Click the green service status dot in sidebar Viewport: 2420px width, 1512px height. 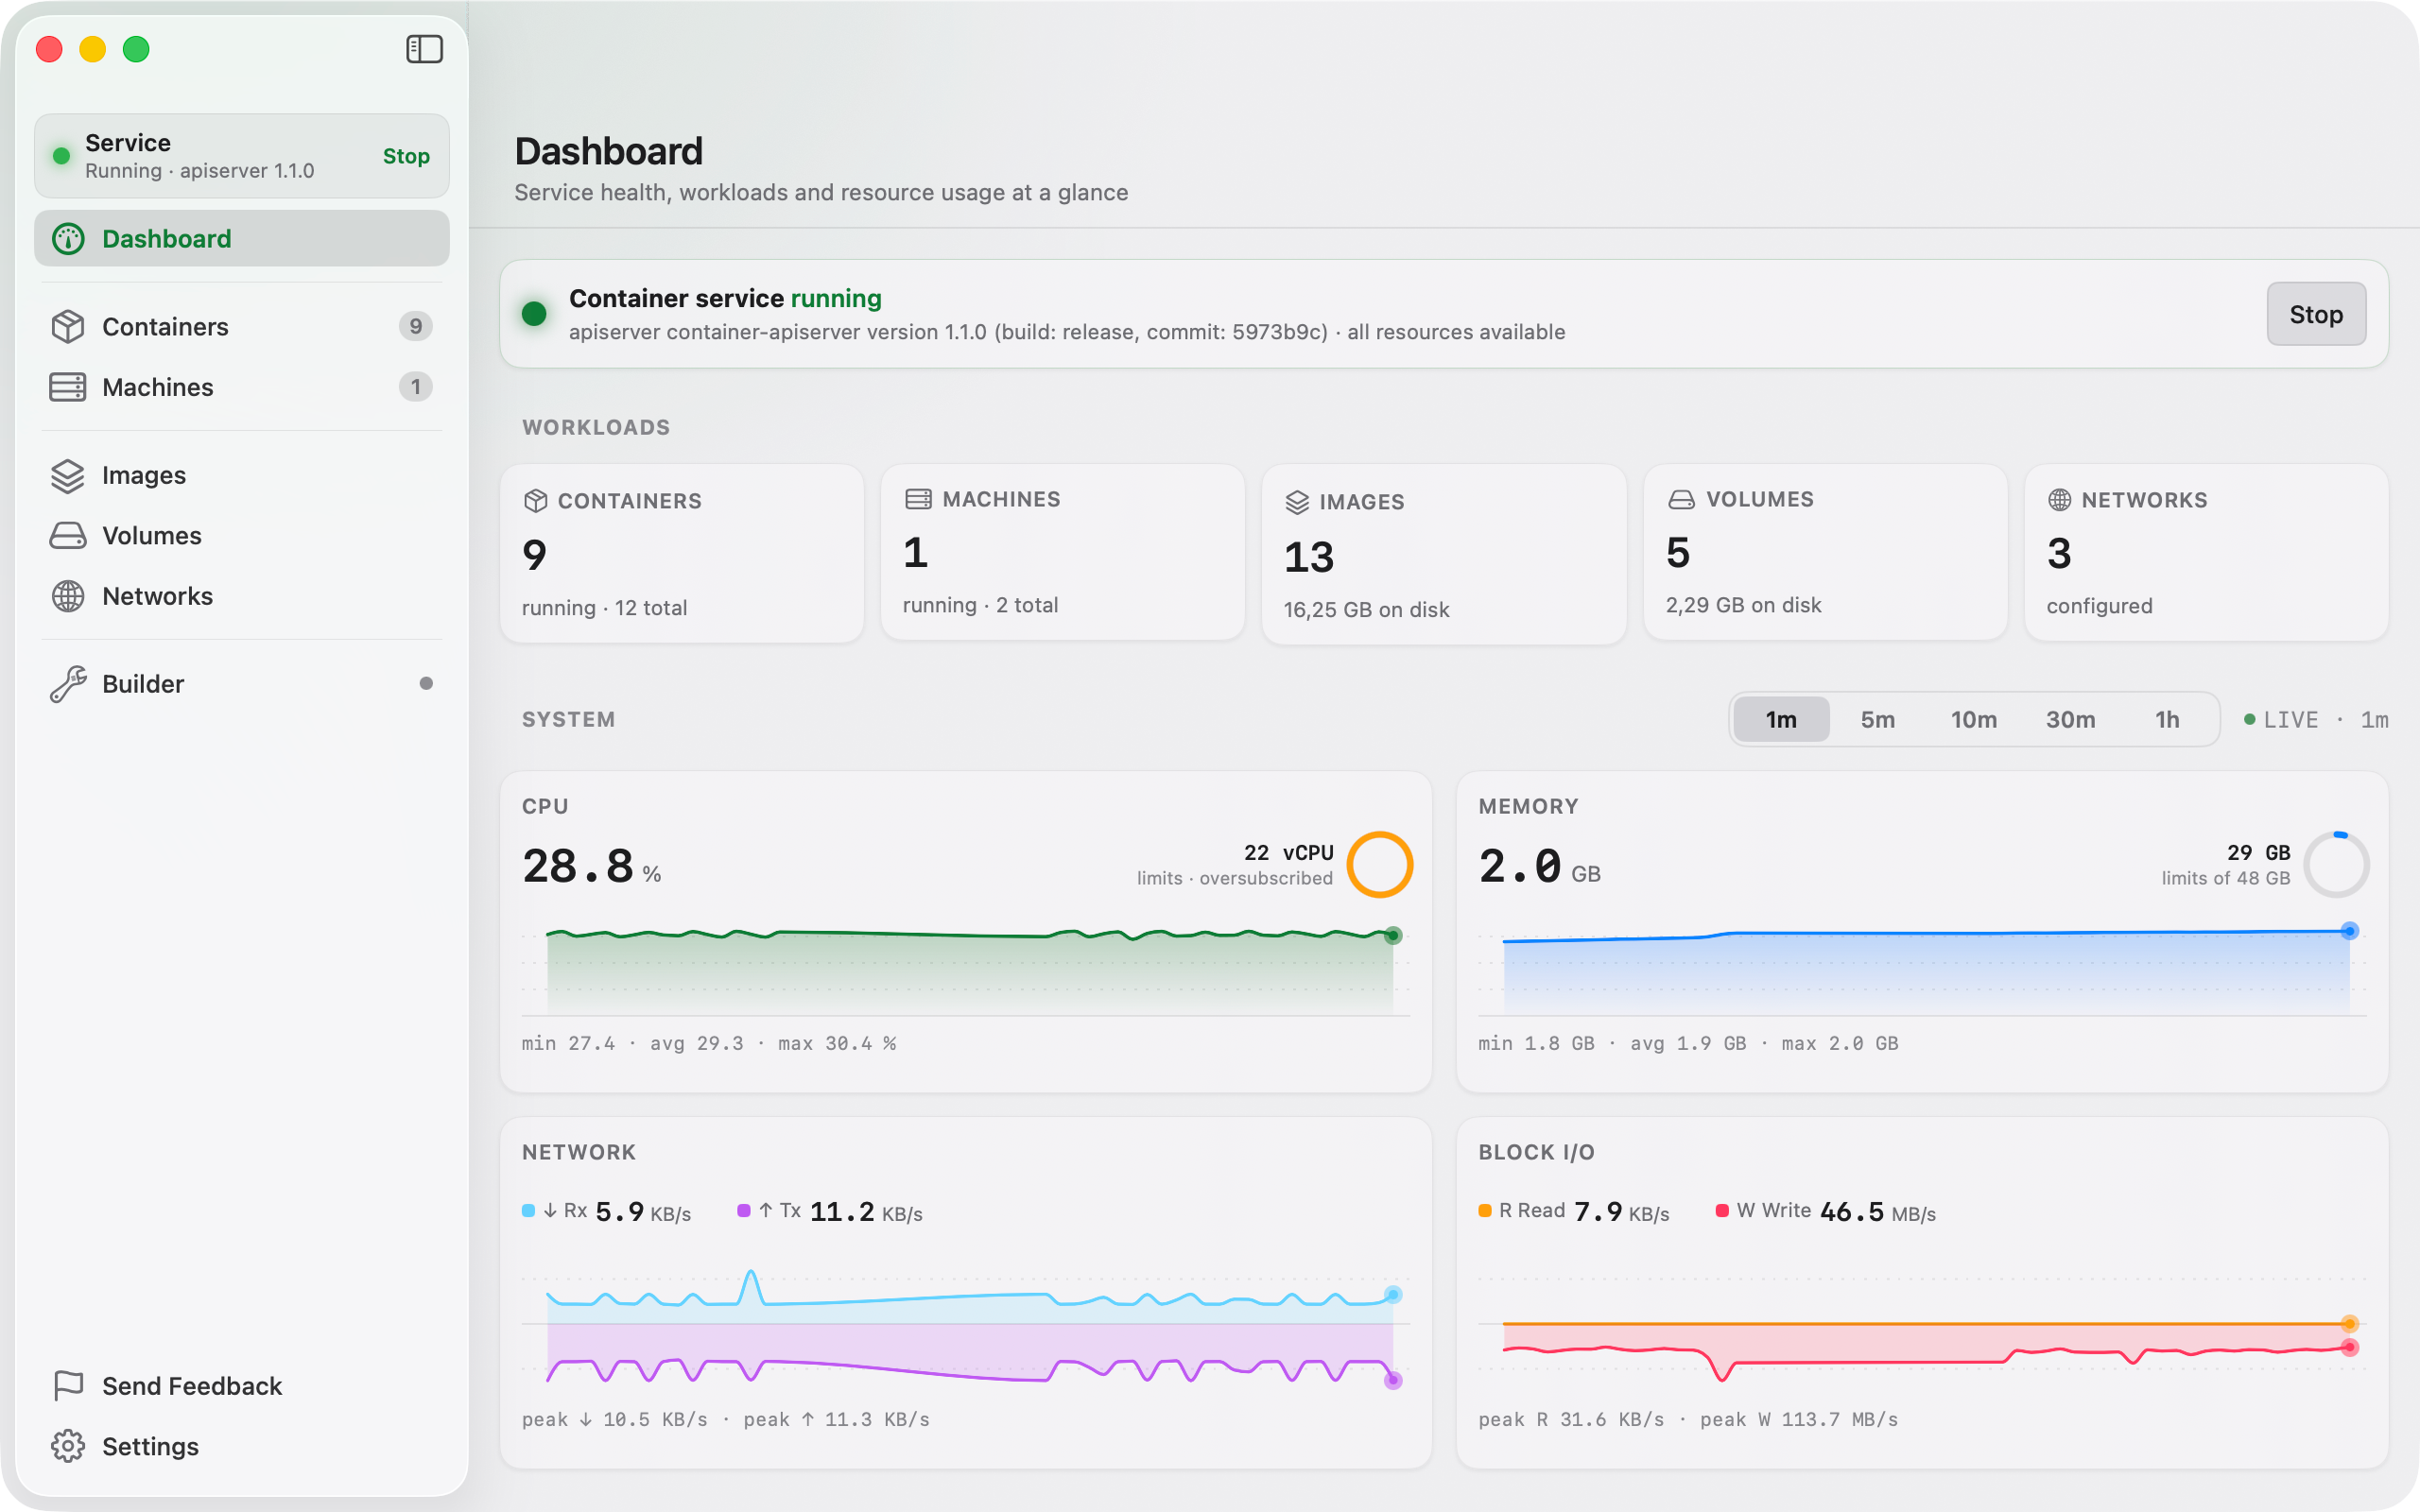tap(61, 156)
